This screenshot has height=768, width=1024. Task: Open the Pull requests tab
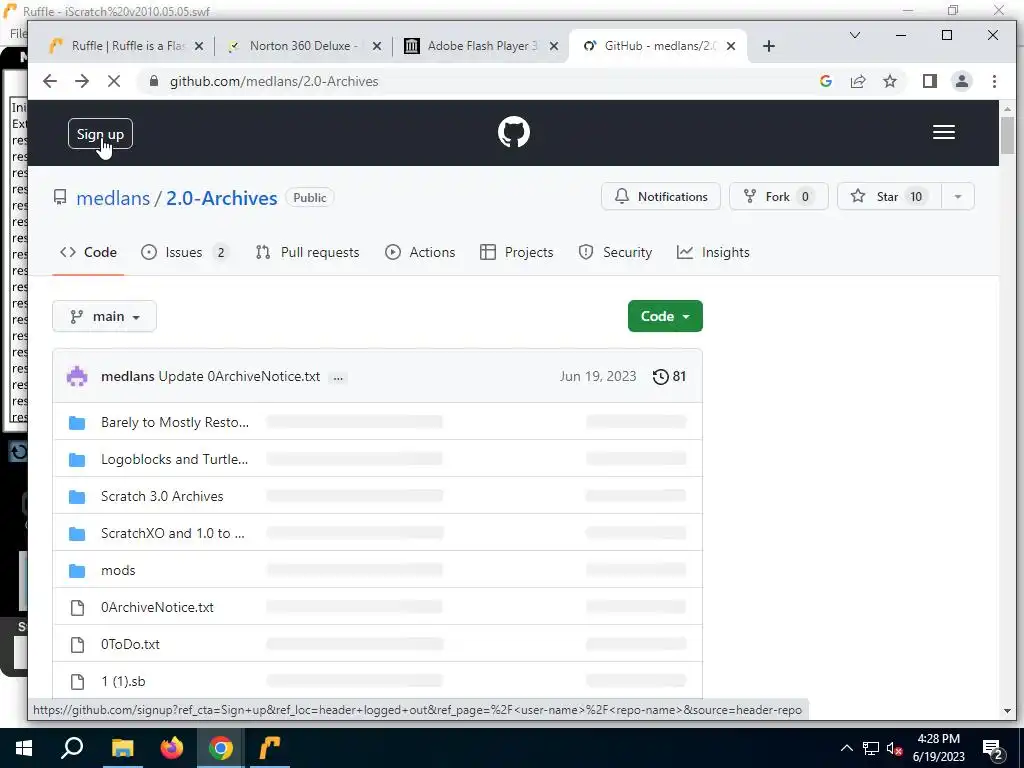(308, 252)
